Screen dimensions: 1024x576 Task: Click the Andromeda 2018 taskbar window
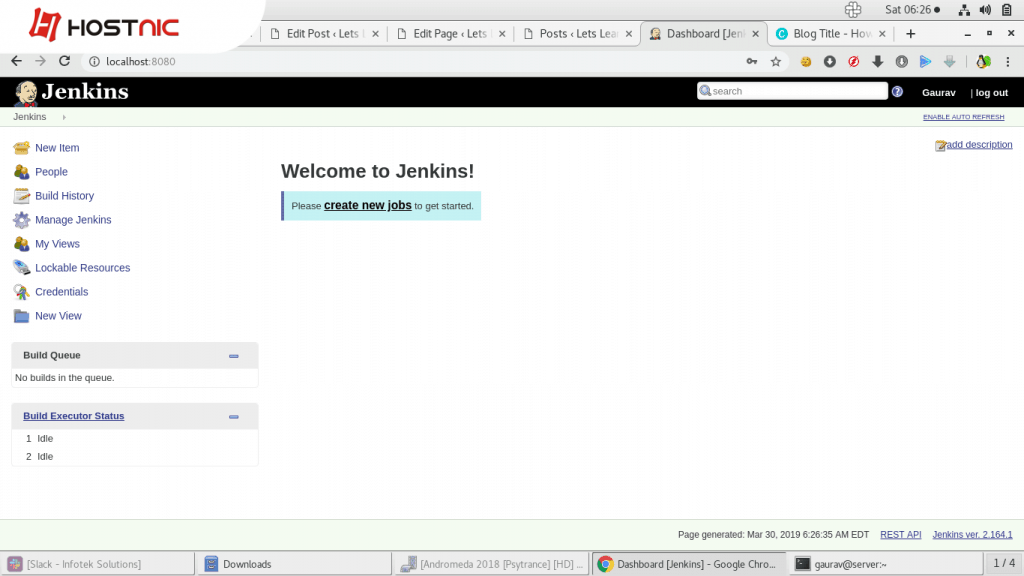click(491, 564)
